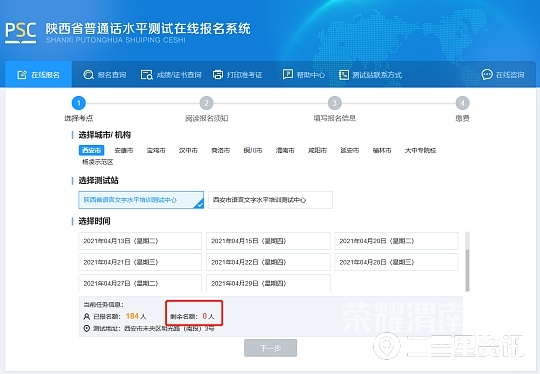
Task: Select the city 铜川市
Action: (x=253, y=150)
